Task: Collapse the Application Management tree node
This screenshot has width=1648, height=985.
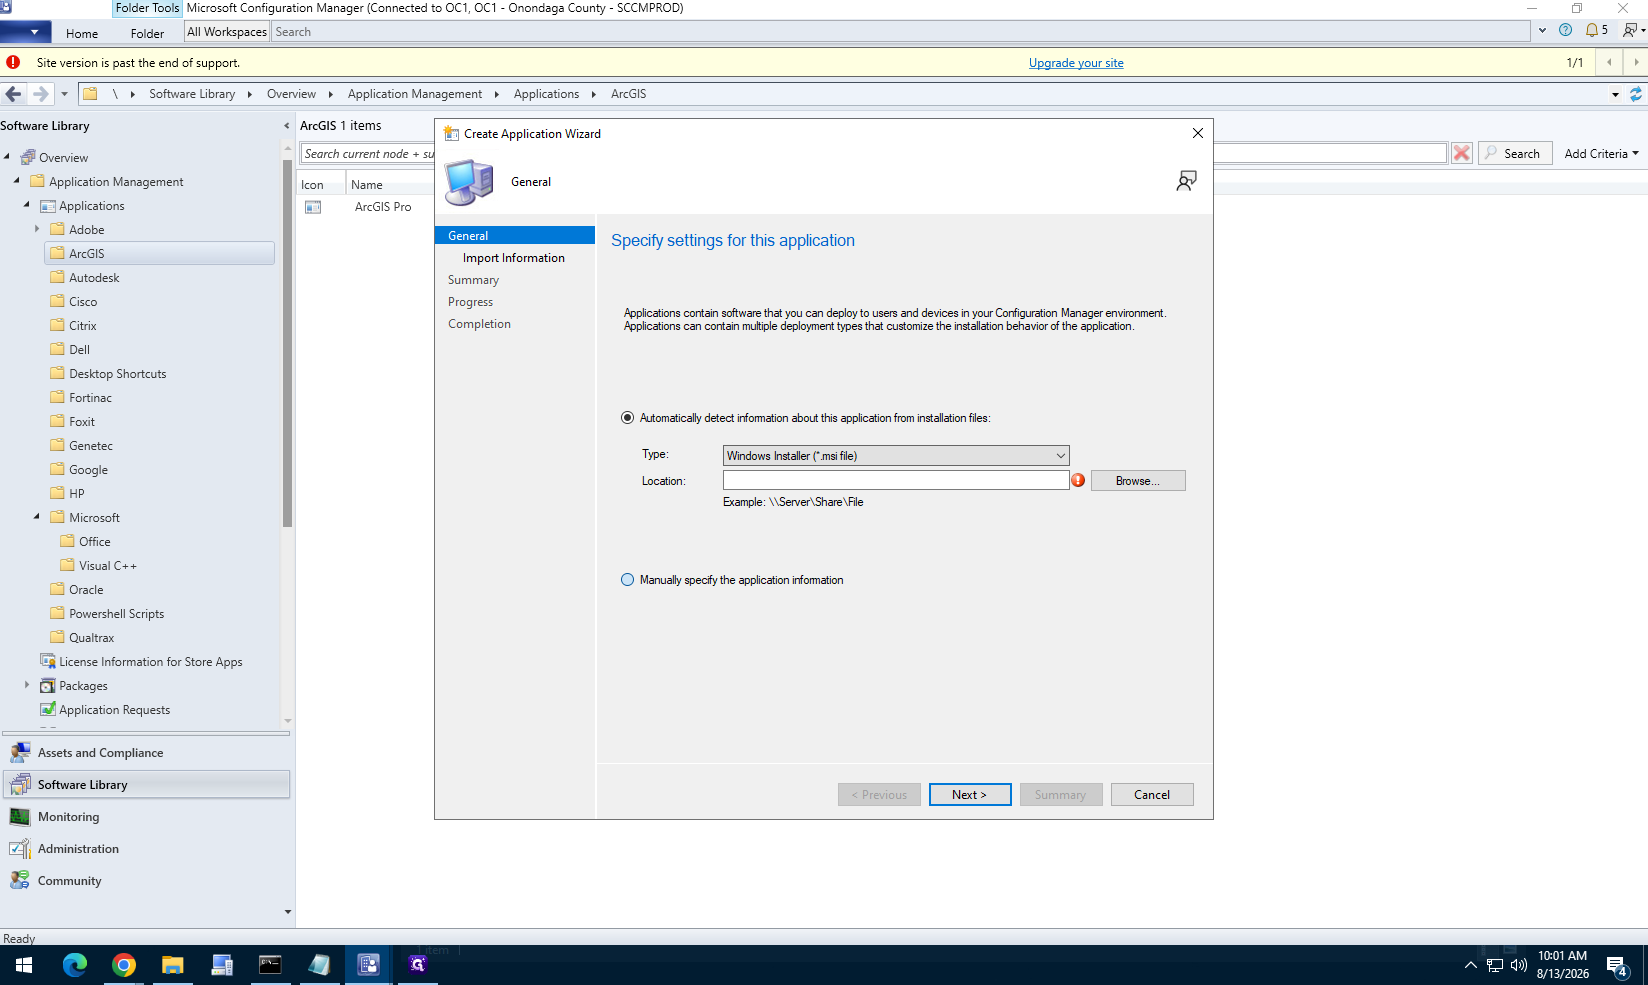Action: tap(17, 181)
